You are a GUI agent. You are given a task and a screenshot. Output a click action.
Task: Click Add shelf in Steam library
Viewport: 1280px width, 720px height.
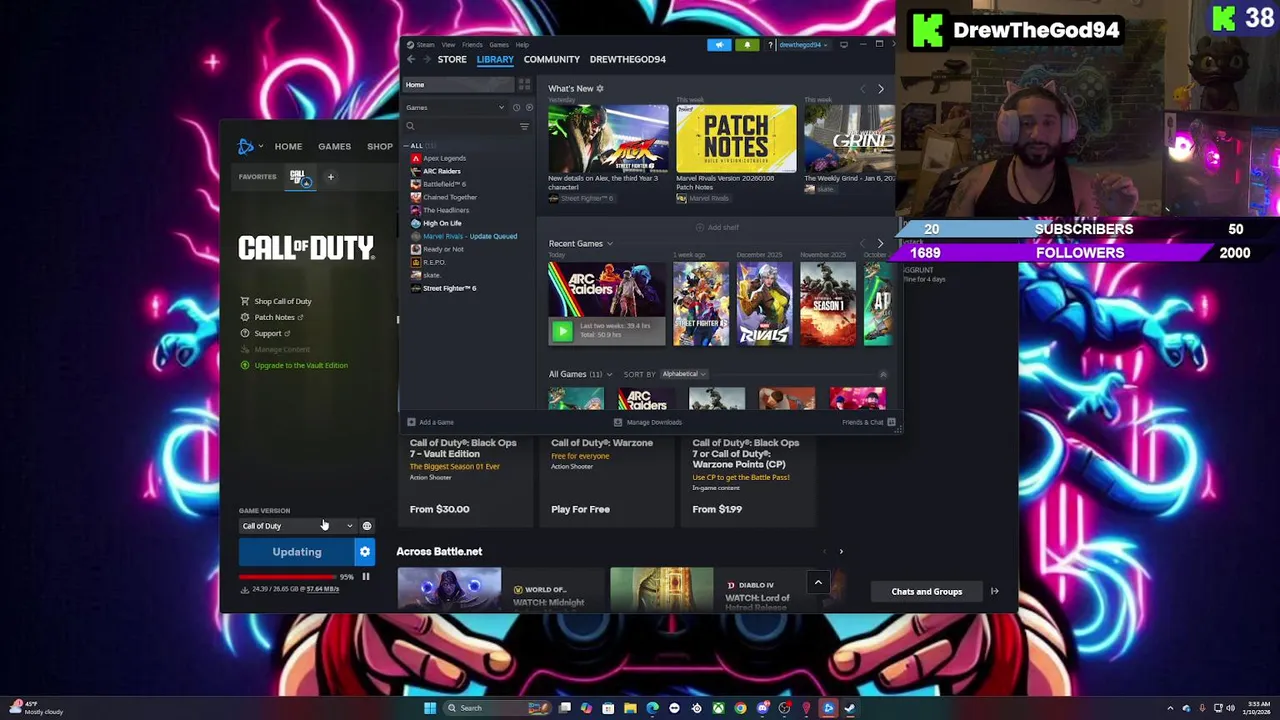tap(717, 228)
